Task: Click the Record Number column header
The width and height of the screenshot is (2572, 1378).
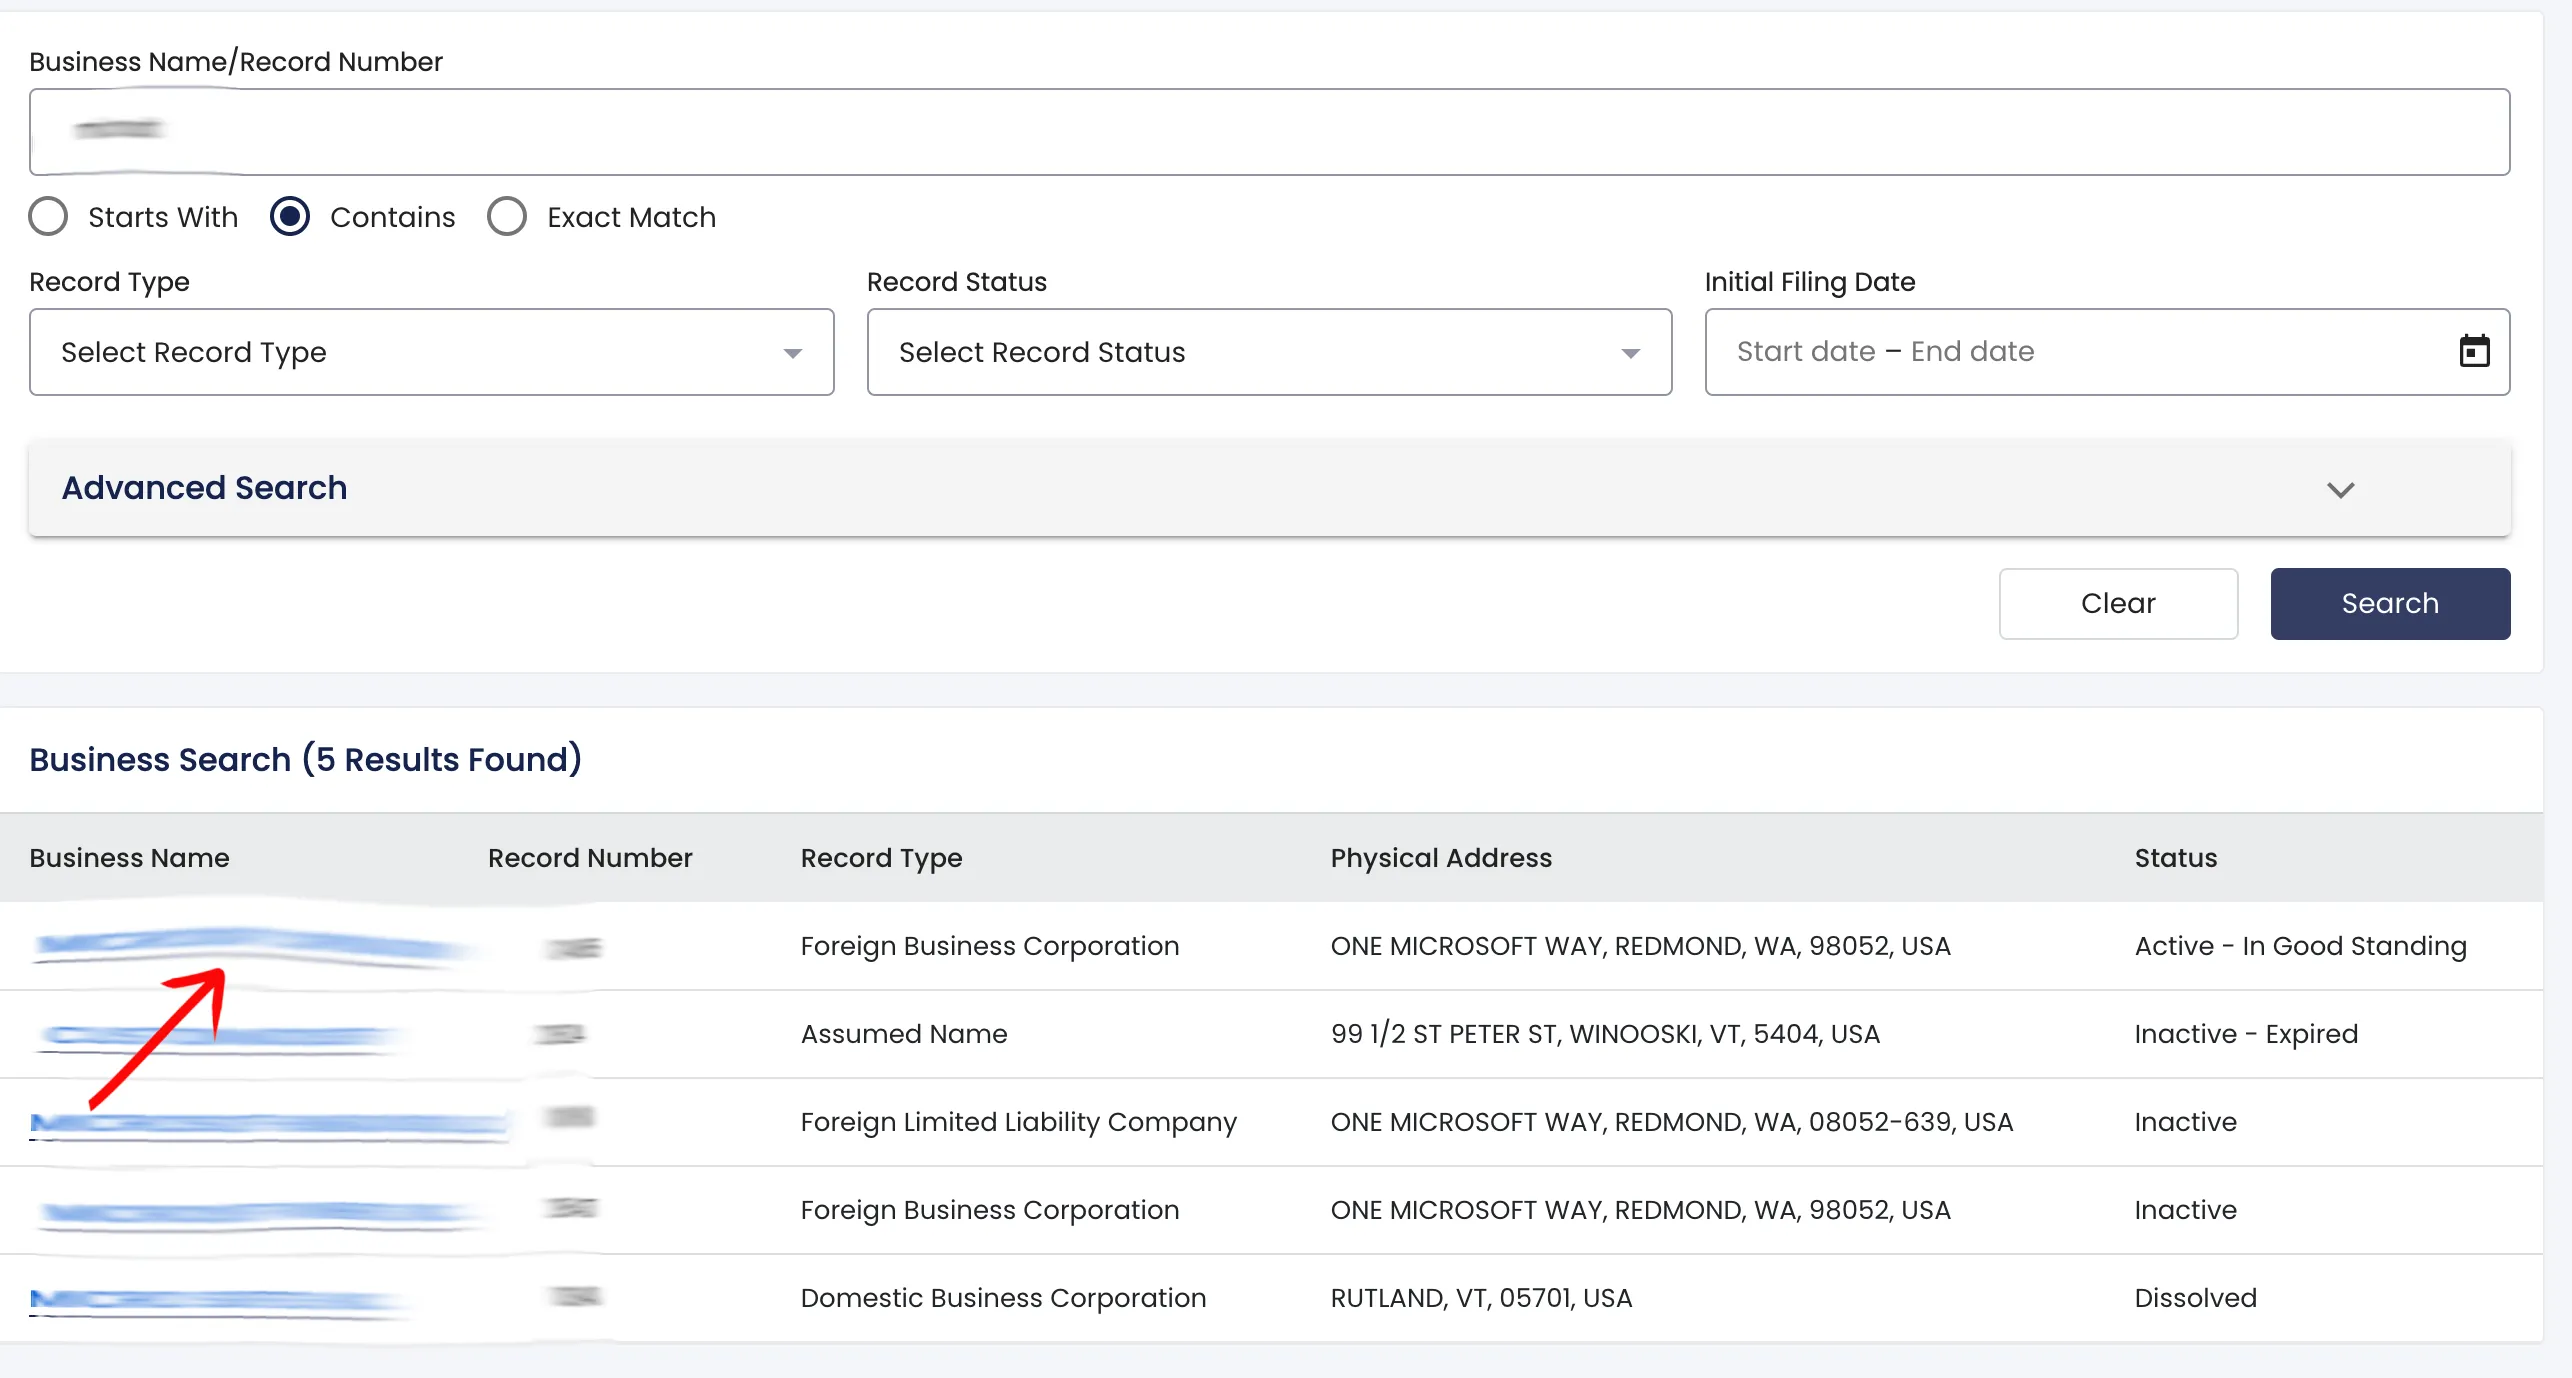Action: (x=590, y=858)
